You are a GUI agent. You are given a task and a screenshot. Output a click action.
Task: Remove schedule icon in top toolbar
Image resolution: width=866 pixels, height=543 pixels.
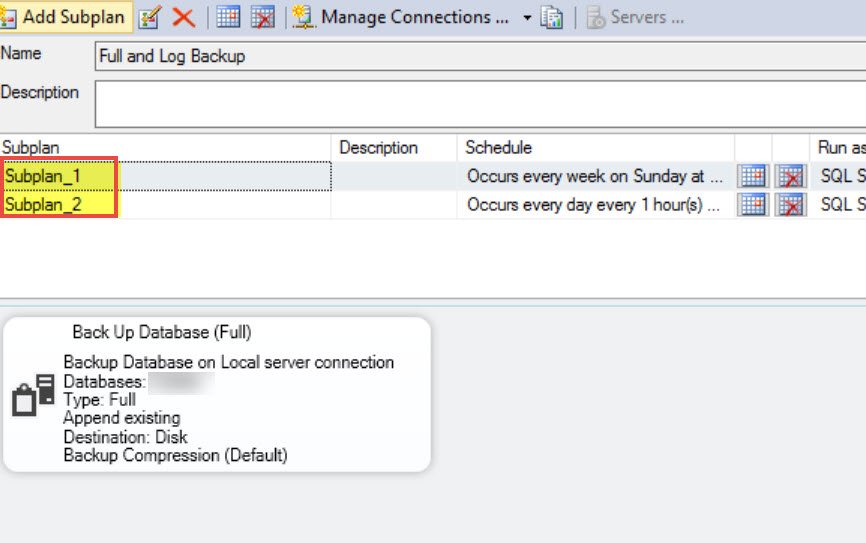[263, 17]
